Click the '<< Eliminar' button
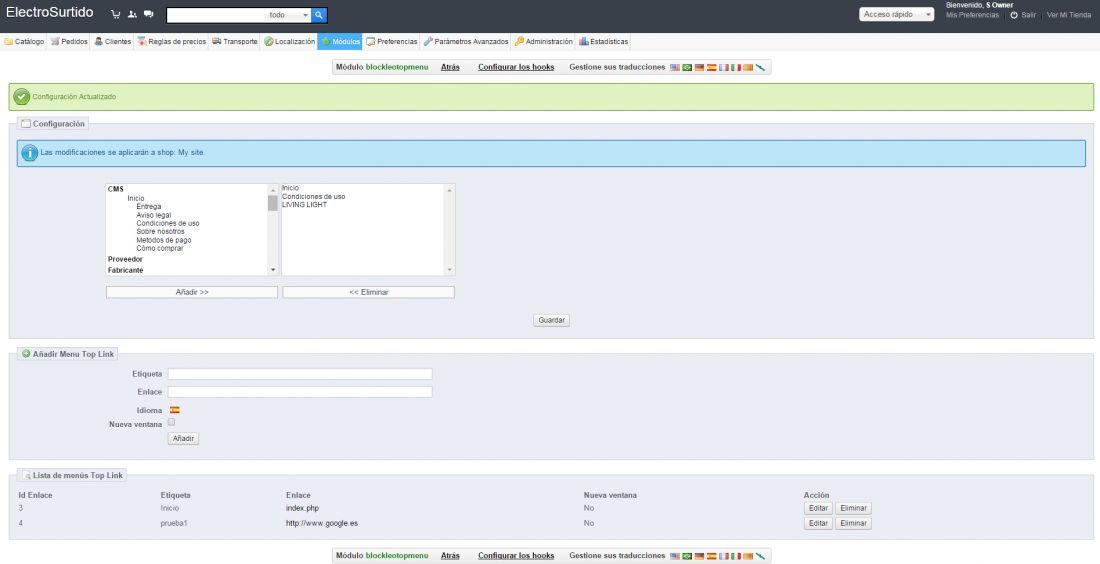Viewport: 1100px width, 564px height. tap(368, 292)
